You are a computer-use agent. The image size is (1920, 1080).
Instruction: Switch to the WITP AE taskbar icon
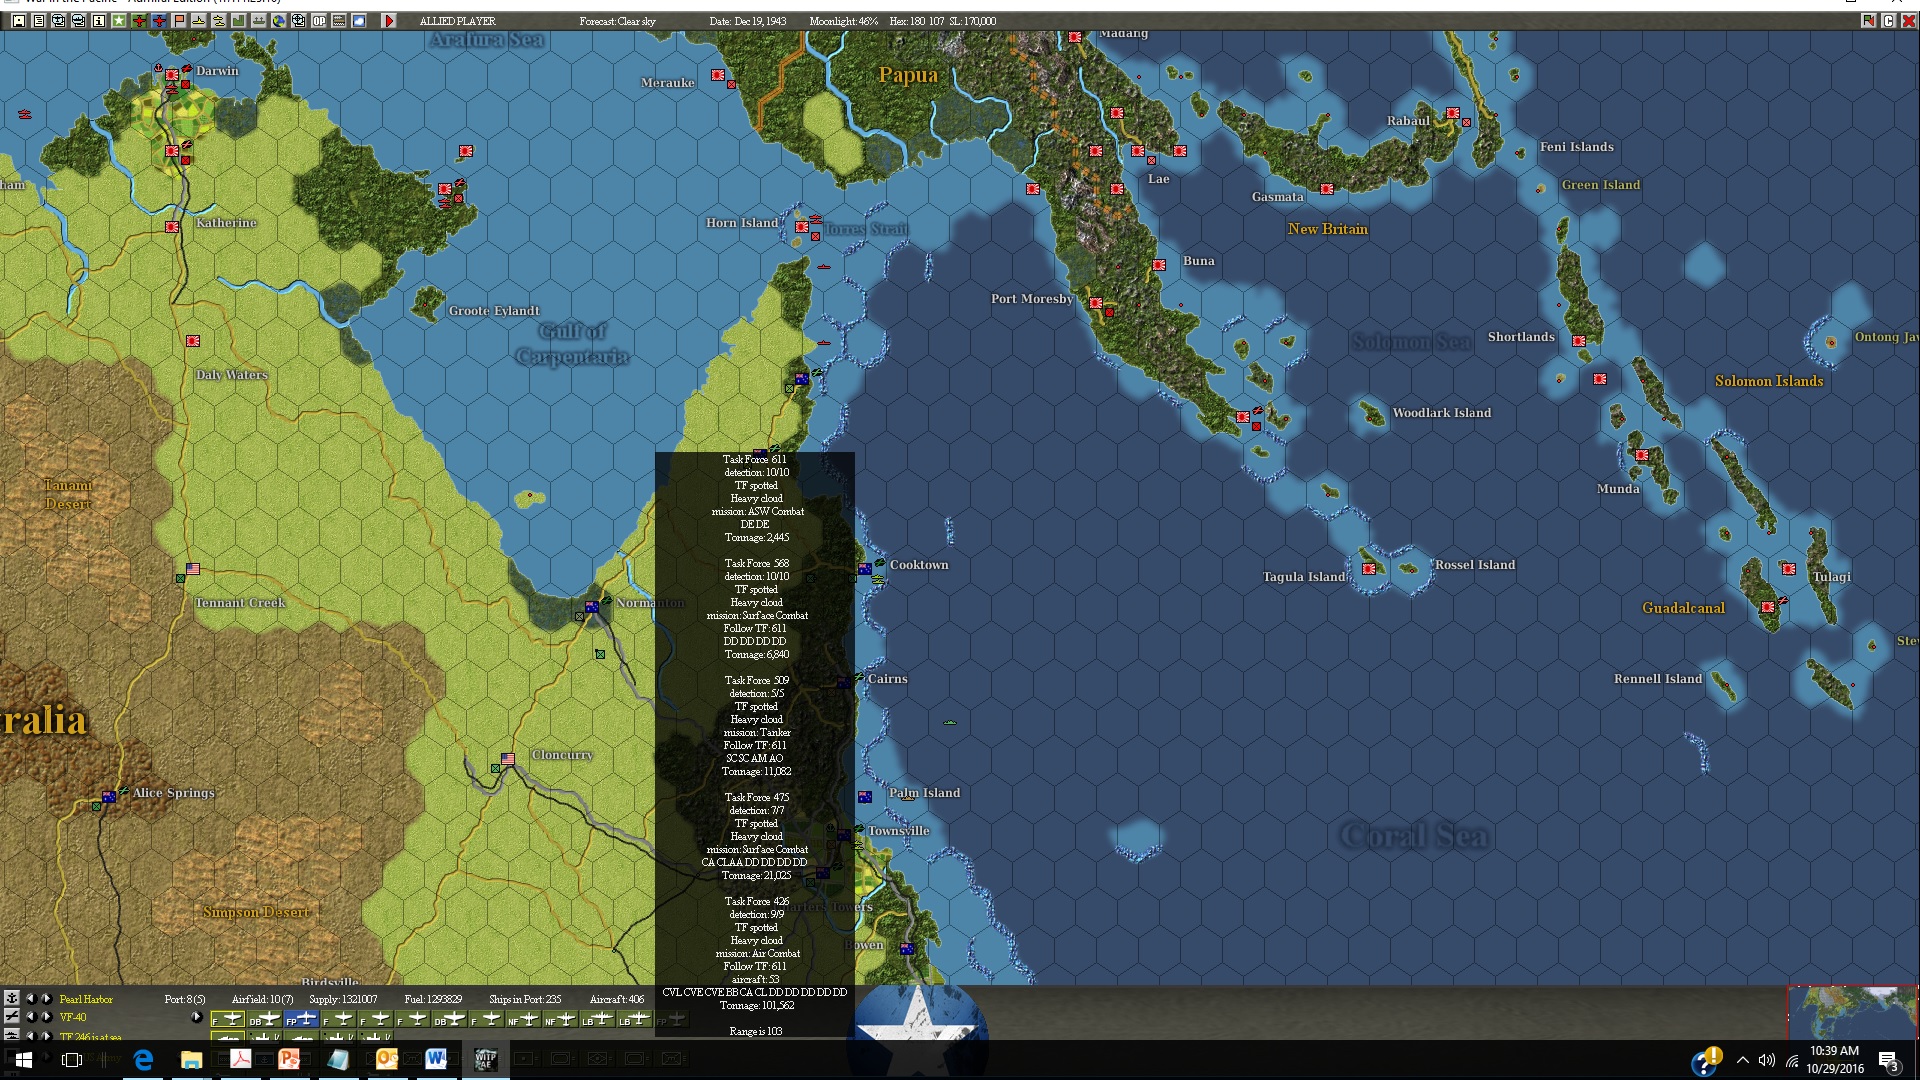click(485, 1060)
